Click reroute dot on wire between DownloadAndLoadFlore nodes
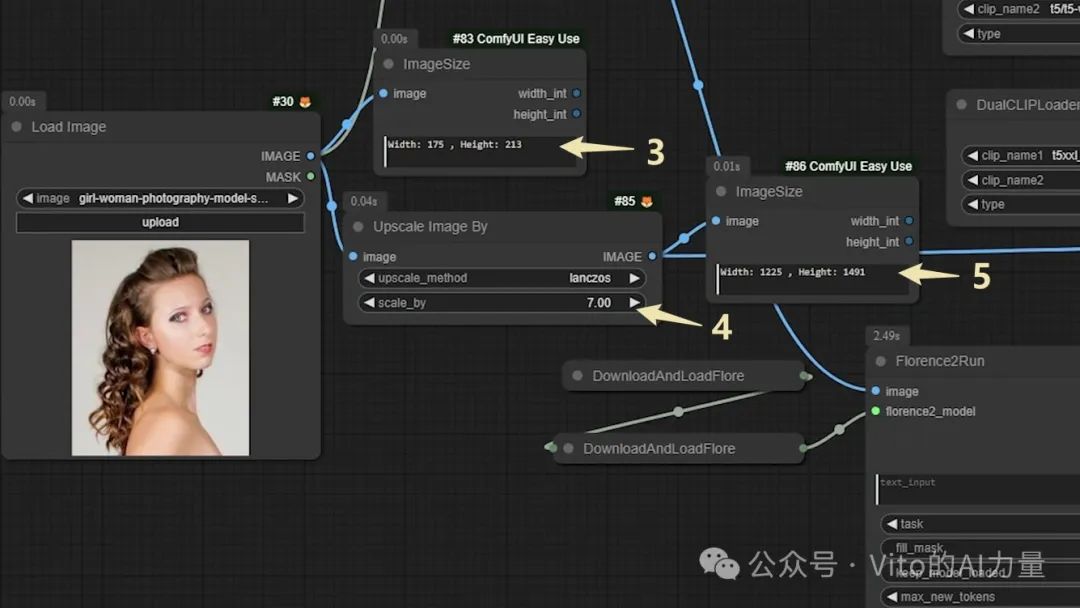Image resolution: width=1080 pixels, height=608 pixels. (x=678, y=412)
